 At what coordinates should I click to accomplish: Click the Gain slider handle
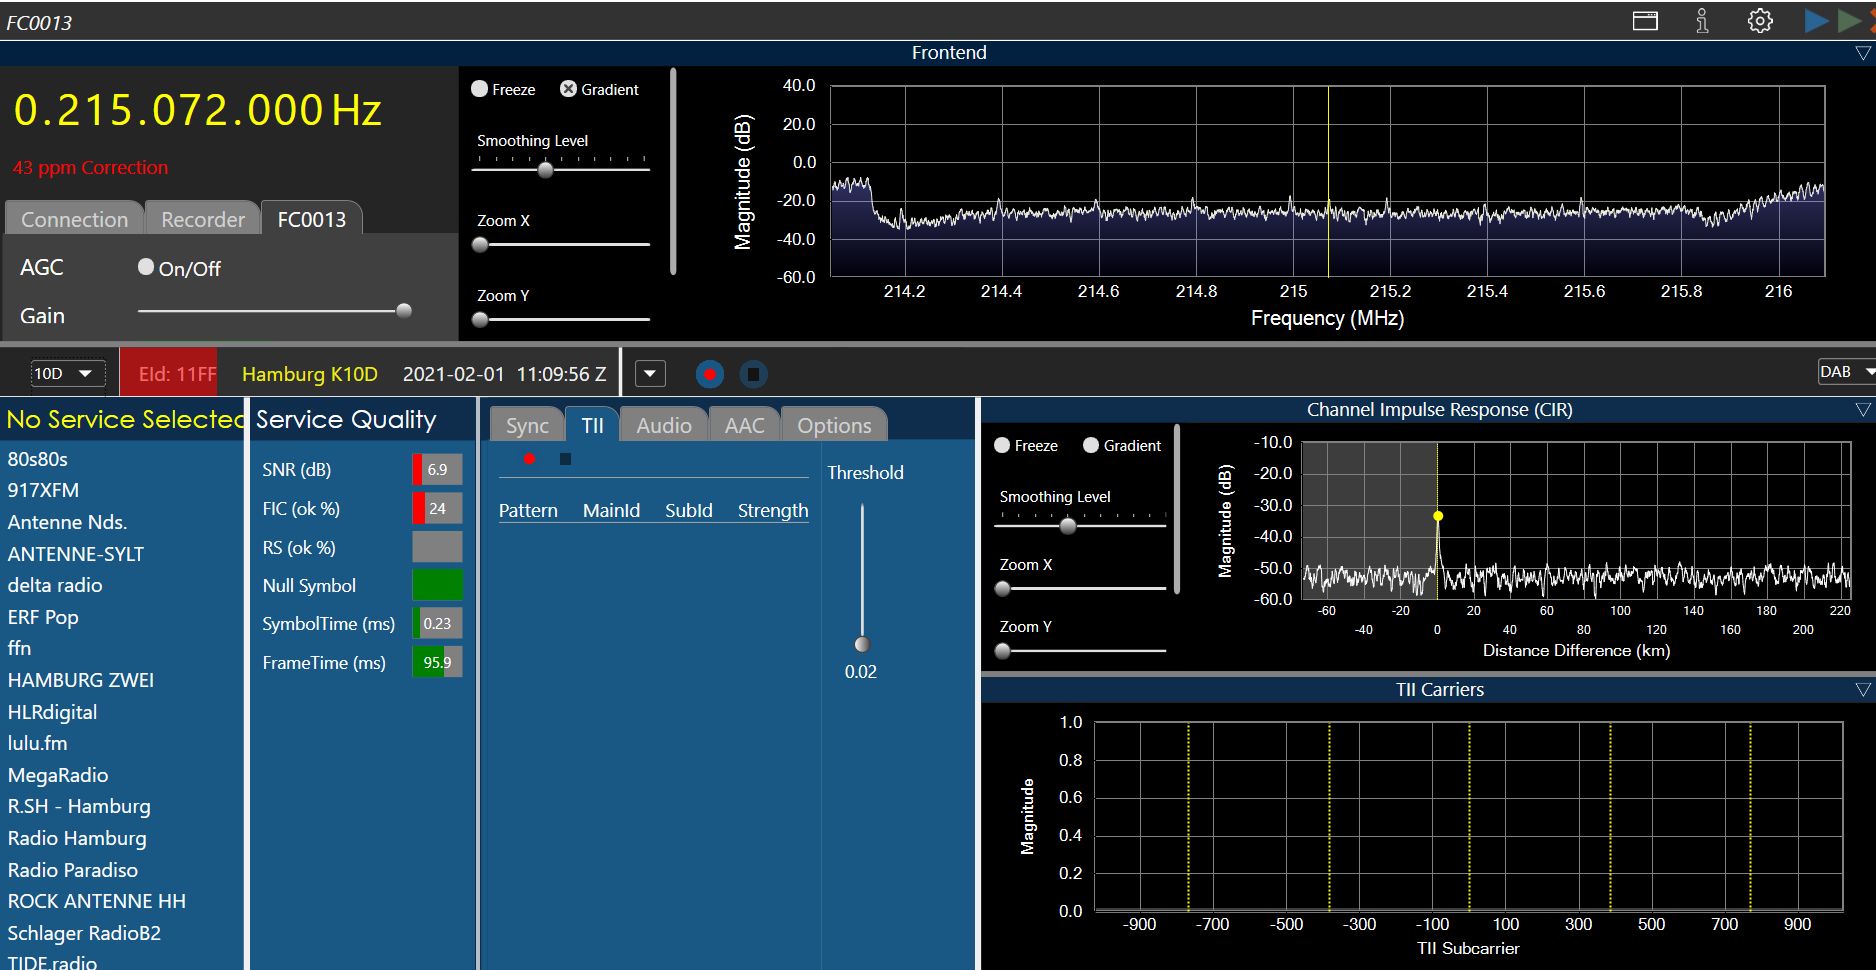tap(404, 311)
